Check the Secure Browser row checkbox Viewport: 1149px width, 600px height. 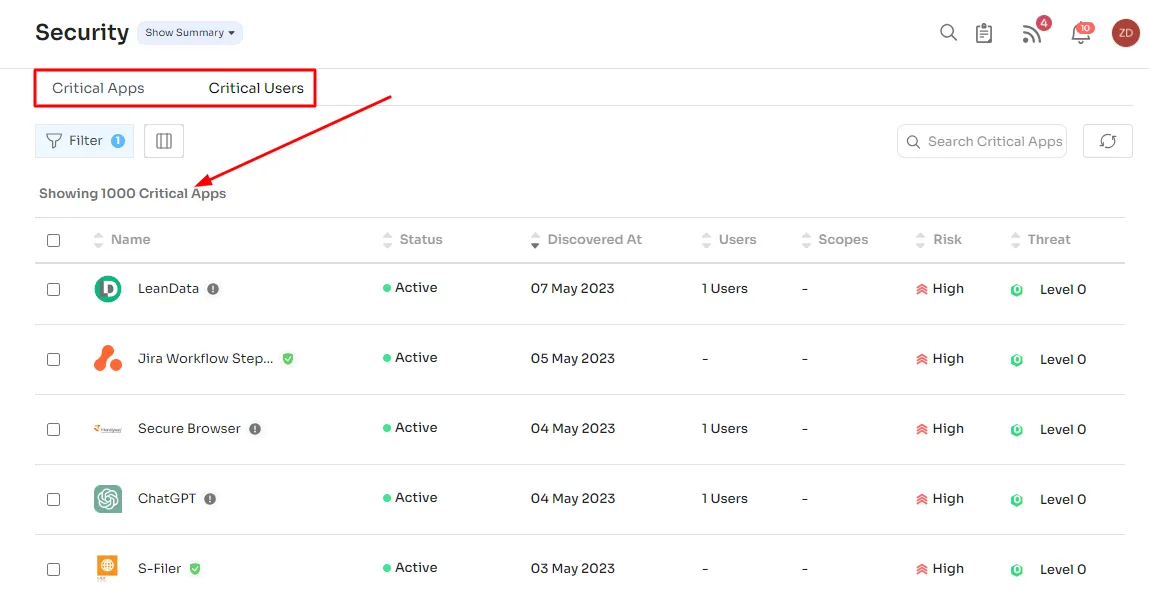(53, 429)
